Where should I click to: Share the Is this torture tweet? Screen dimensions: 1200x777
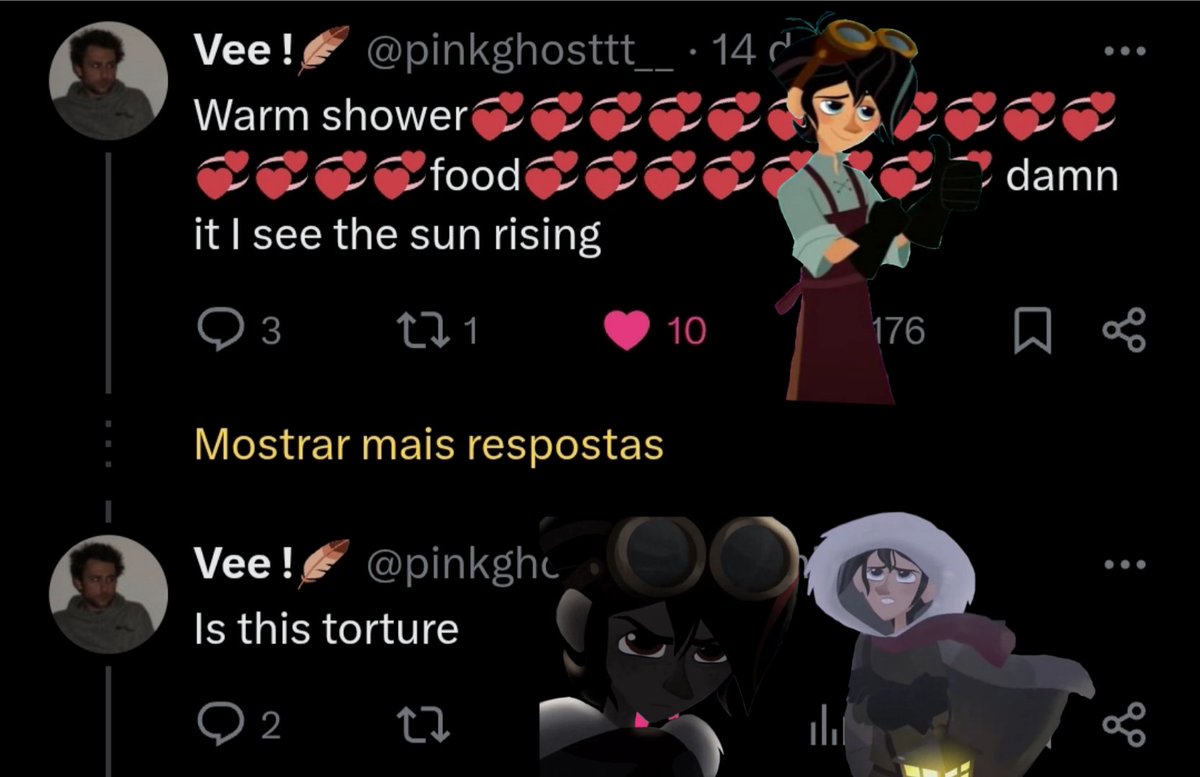point(1125,723)
